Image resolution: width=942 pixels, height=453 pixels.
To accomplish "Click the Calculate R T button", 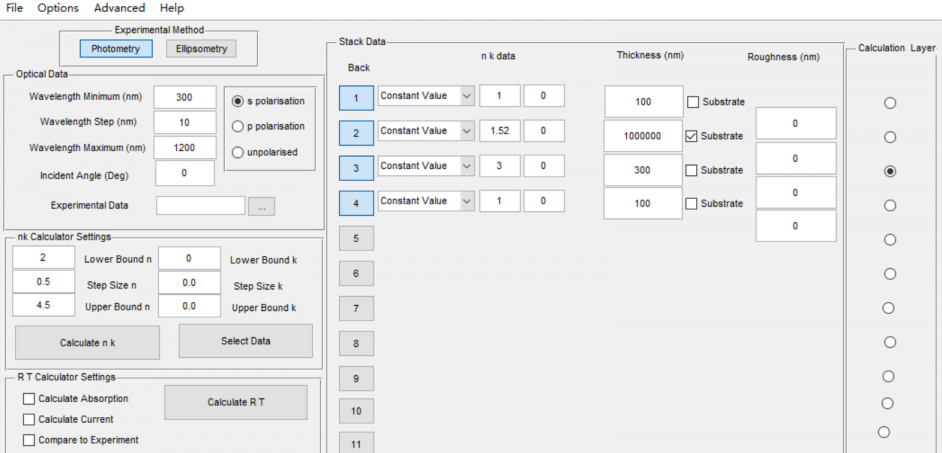I will 235,402.
